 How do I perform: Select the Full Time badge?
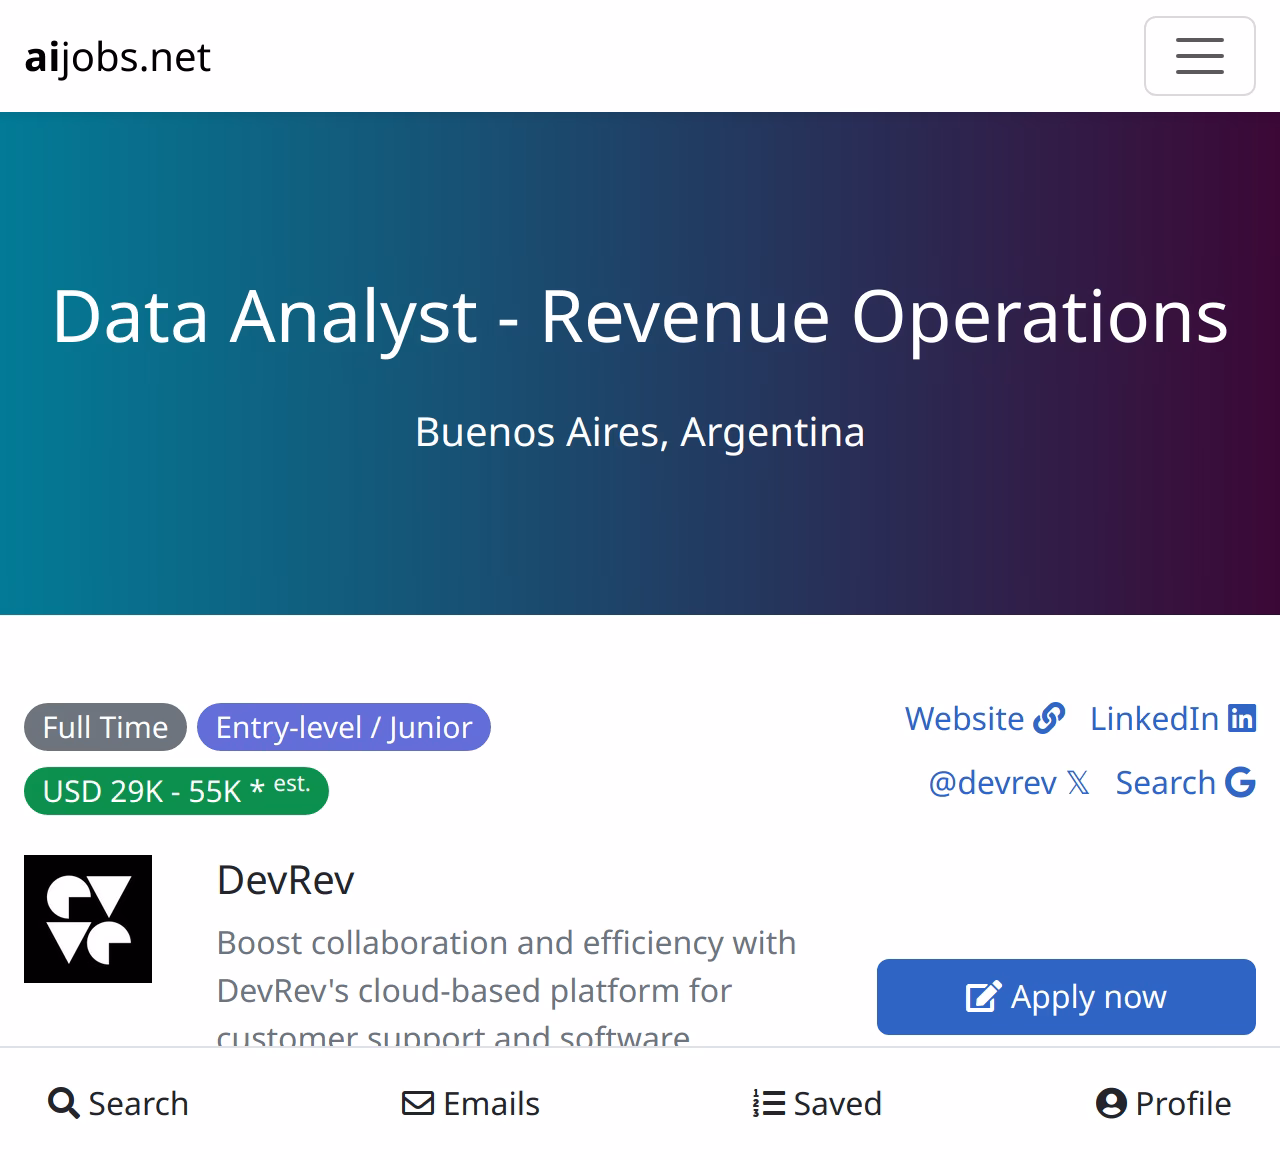[105, 727]
